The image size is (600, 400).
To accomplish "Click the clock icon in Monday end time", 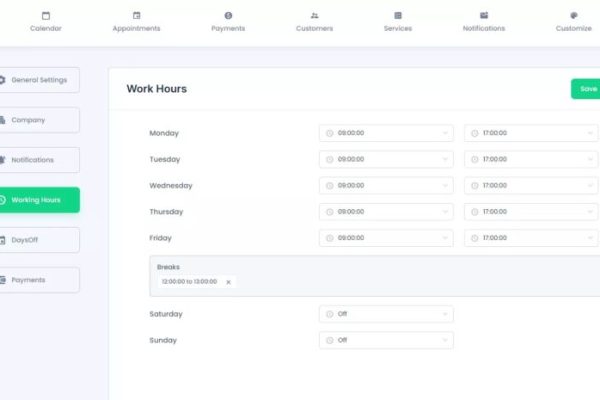I will click(474, 133).
